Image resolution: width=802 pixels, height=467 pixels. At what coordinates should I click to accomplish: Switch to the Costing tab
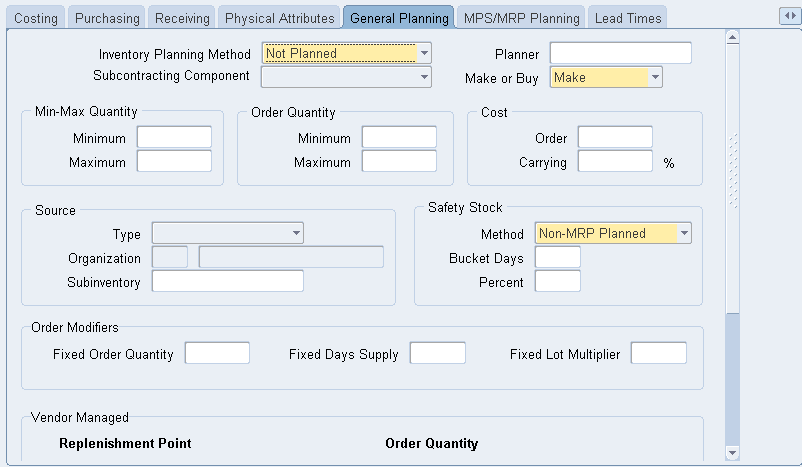36,18
